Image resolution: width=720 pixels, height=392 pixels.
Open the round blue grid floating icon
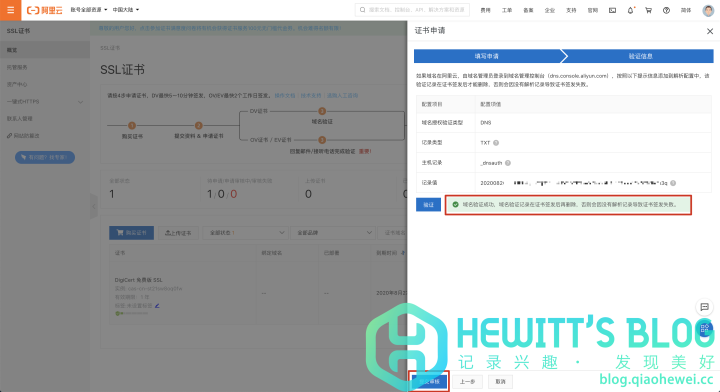point(704,328)
